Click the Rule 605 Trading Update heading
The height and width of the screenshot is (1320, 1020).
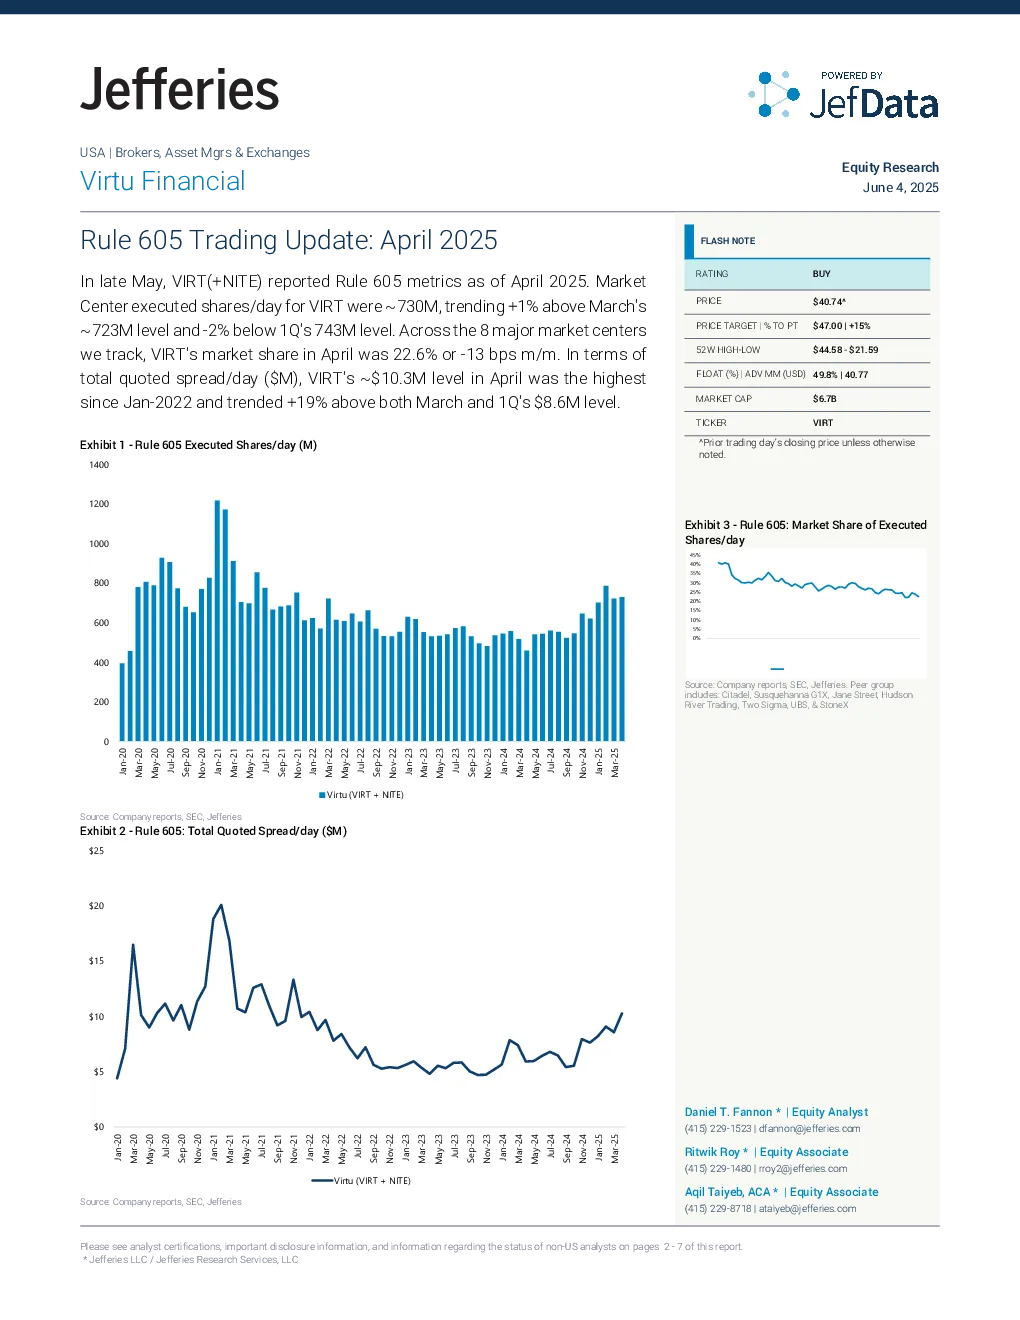click(x=289, y=240)
